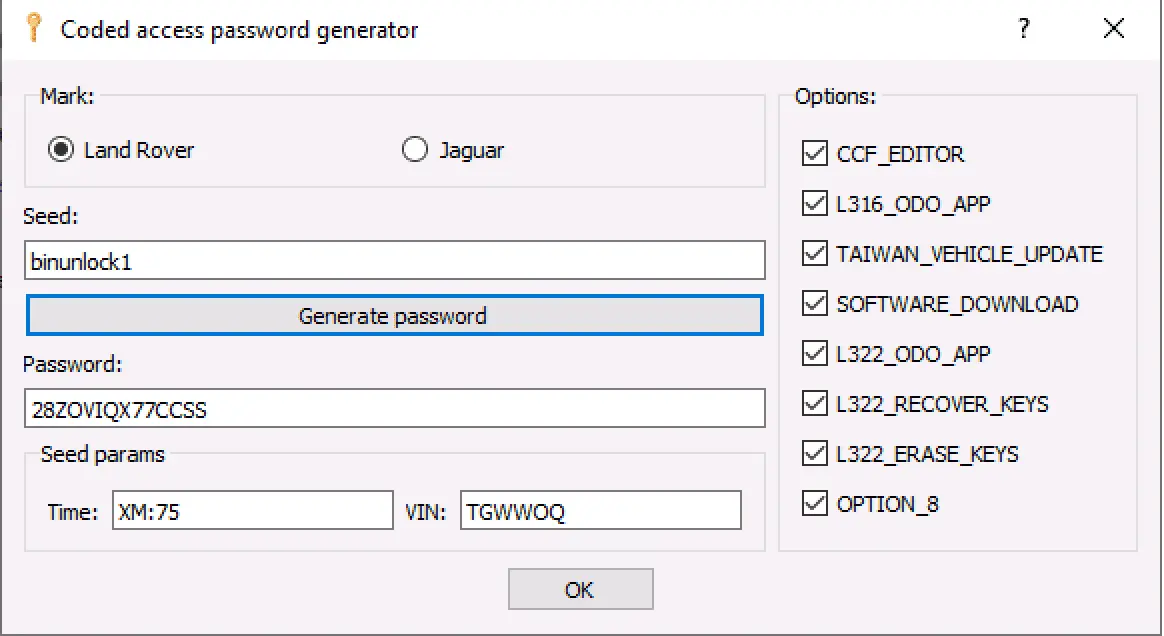Disable the L322_ERASE_KEYS checkbox
This screenshot has width=1164, height=636.
point(814,453)
